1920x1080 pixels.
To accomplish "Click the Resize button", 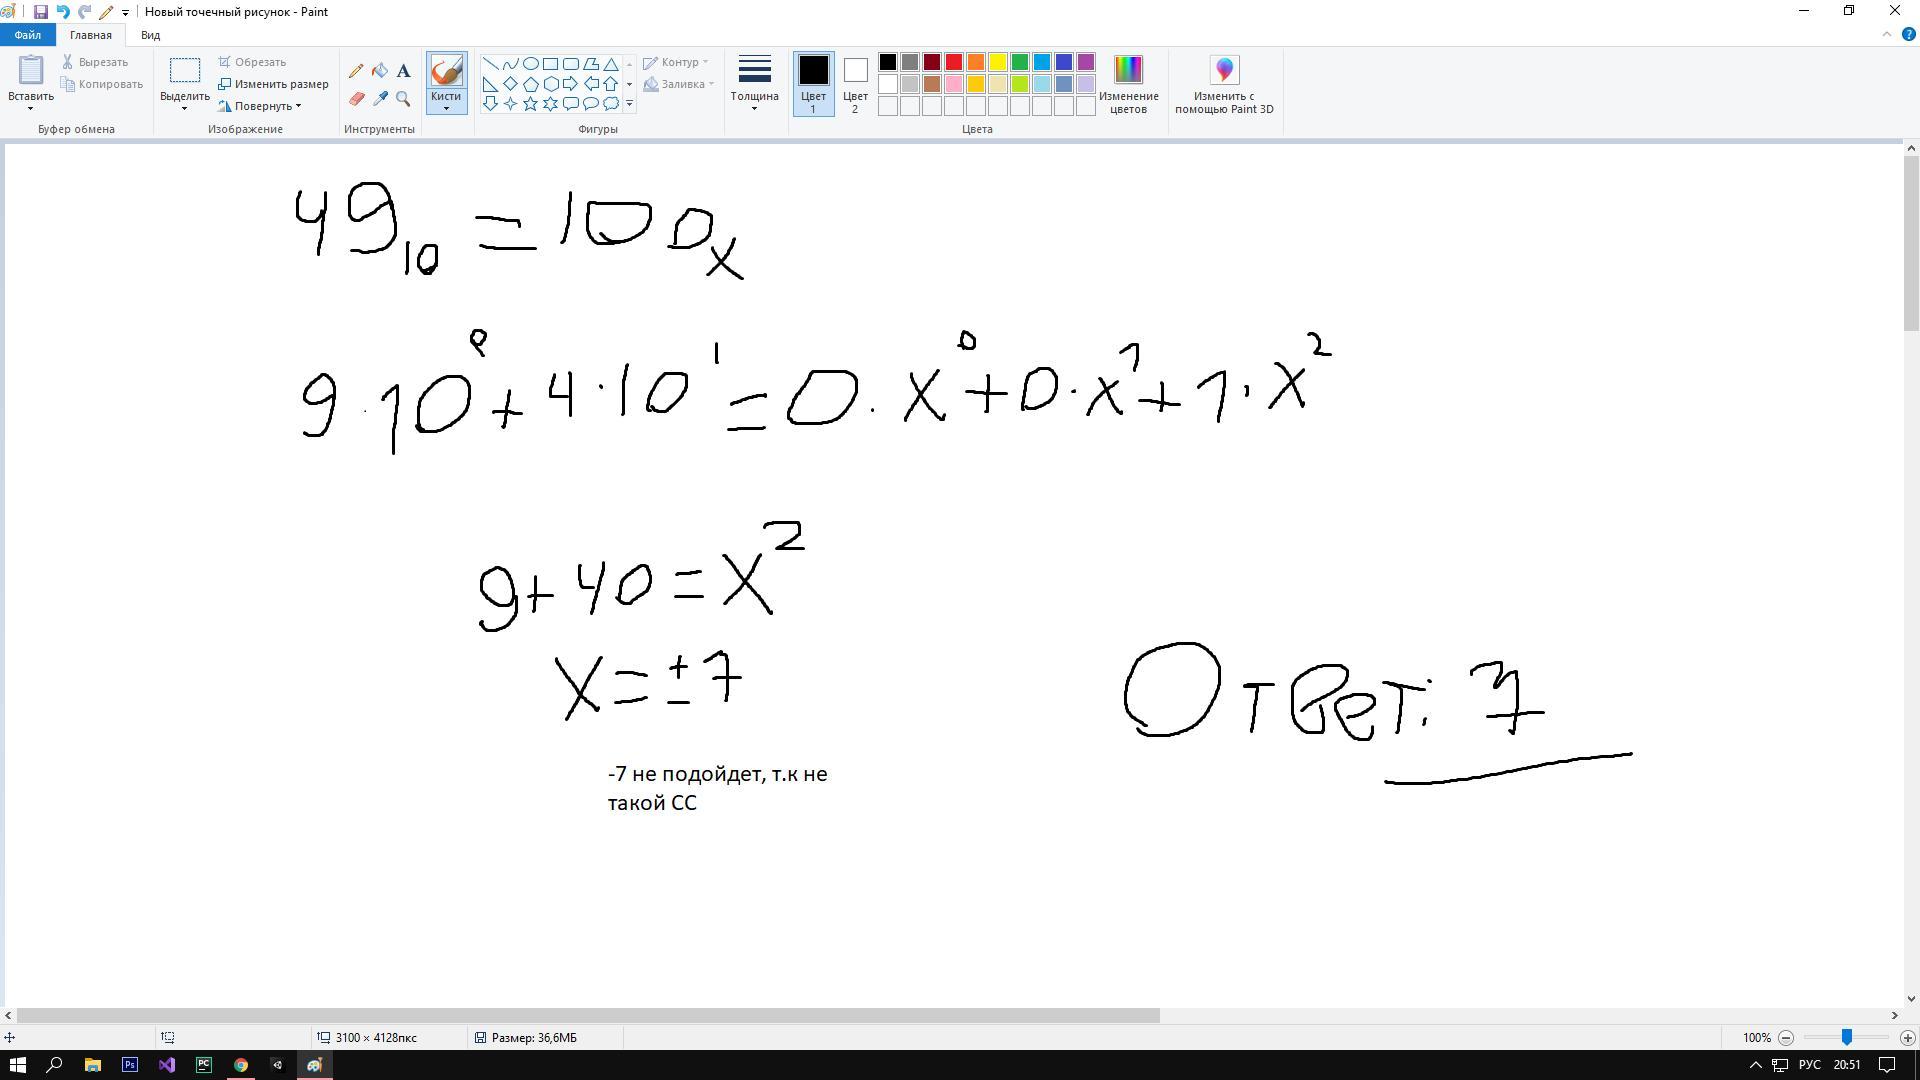I will pos(274,84).
